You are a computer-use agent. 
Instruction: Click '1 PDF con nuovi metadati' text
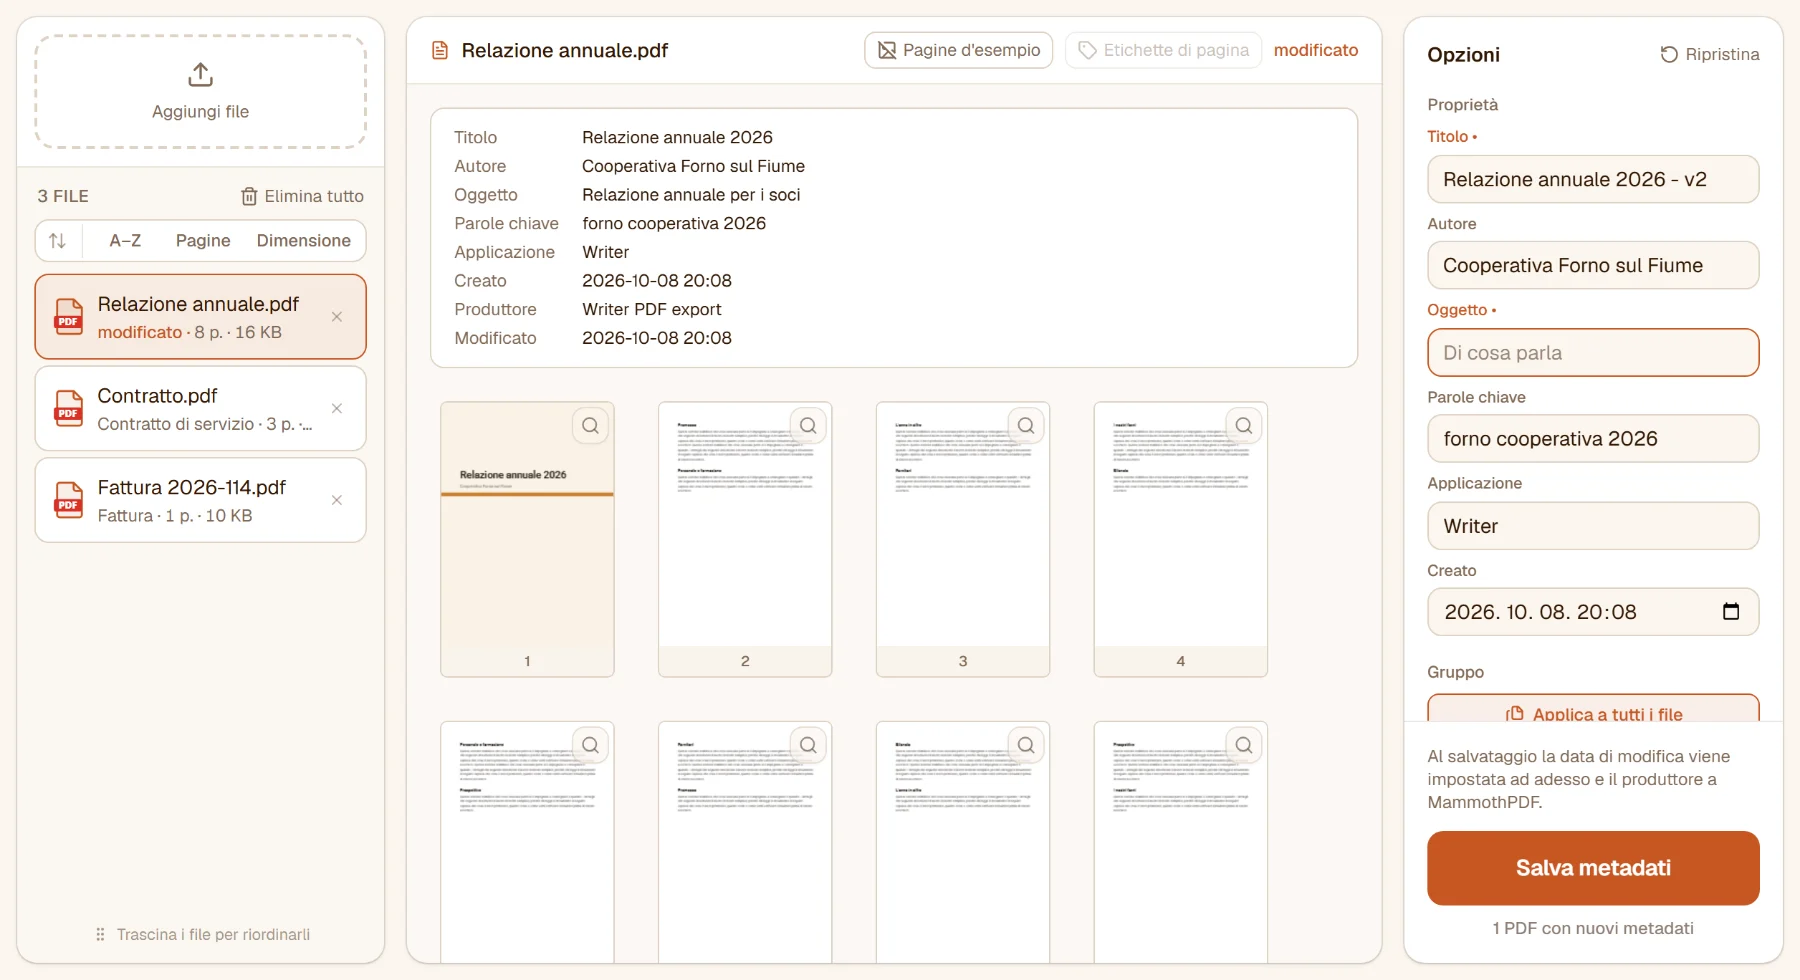tap(1593, 929)
